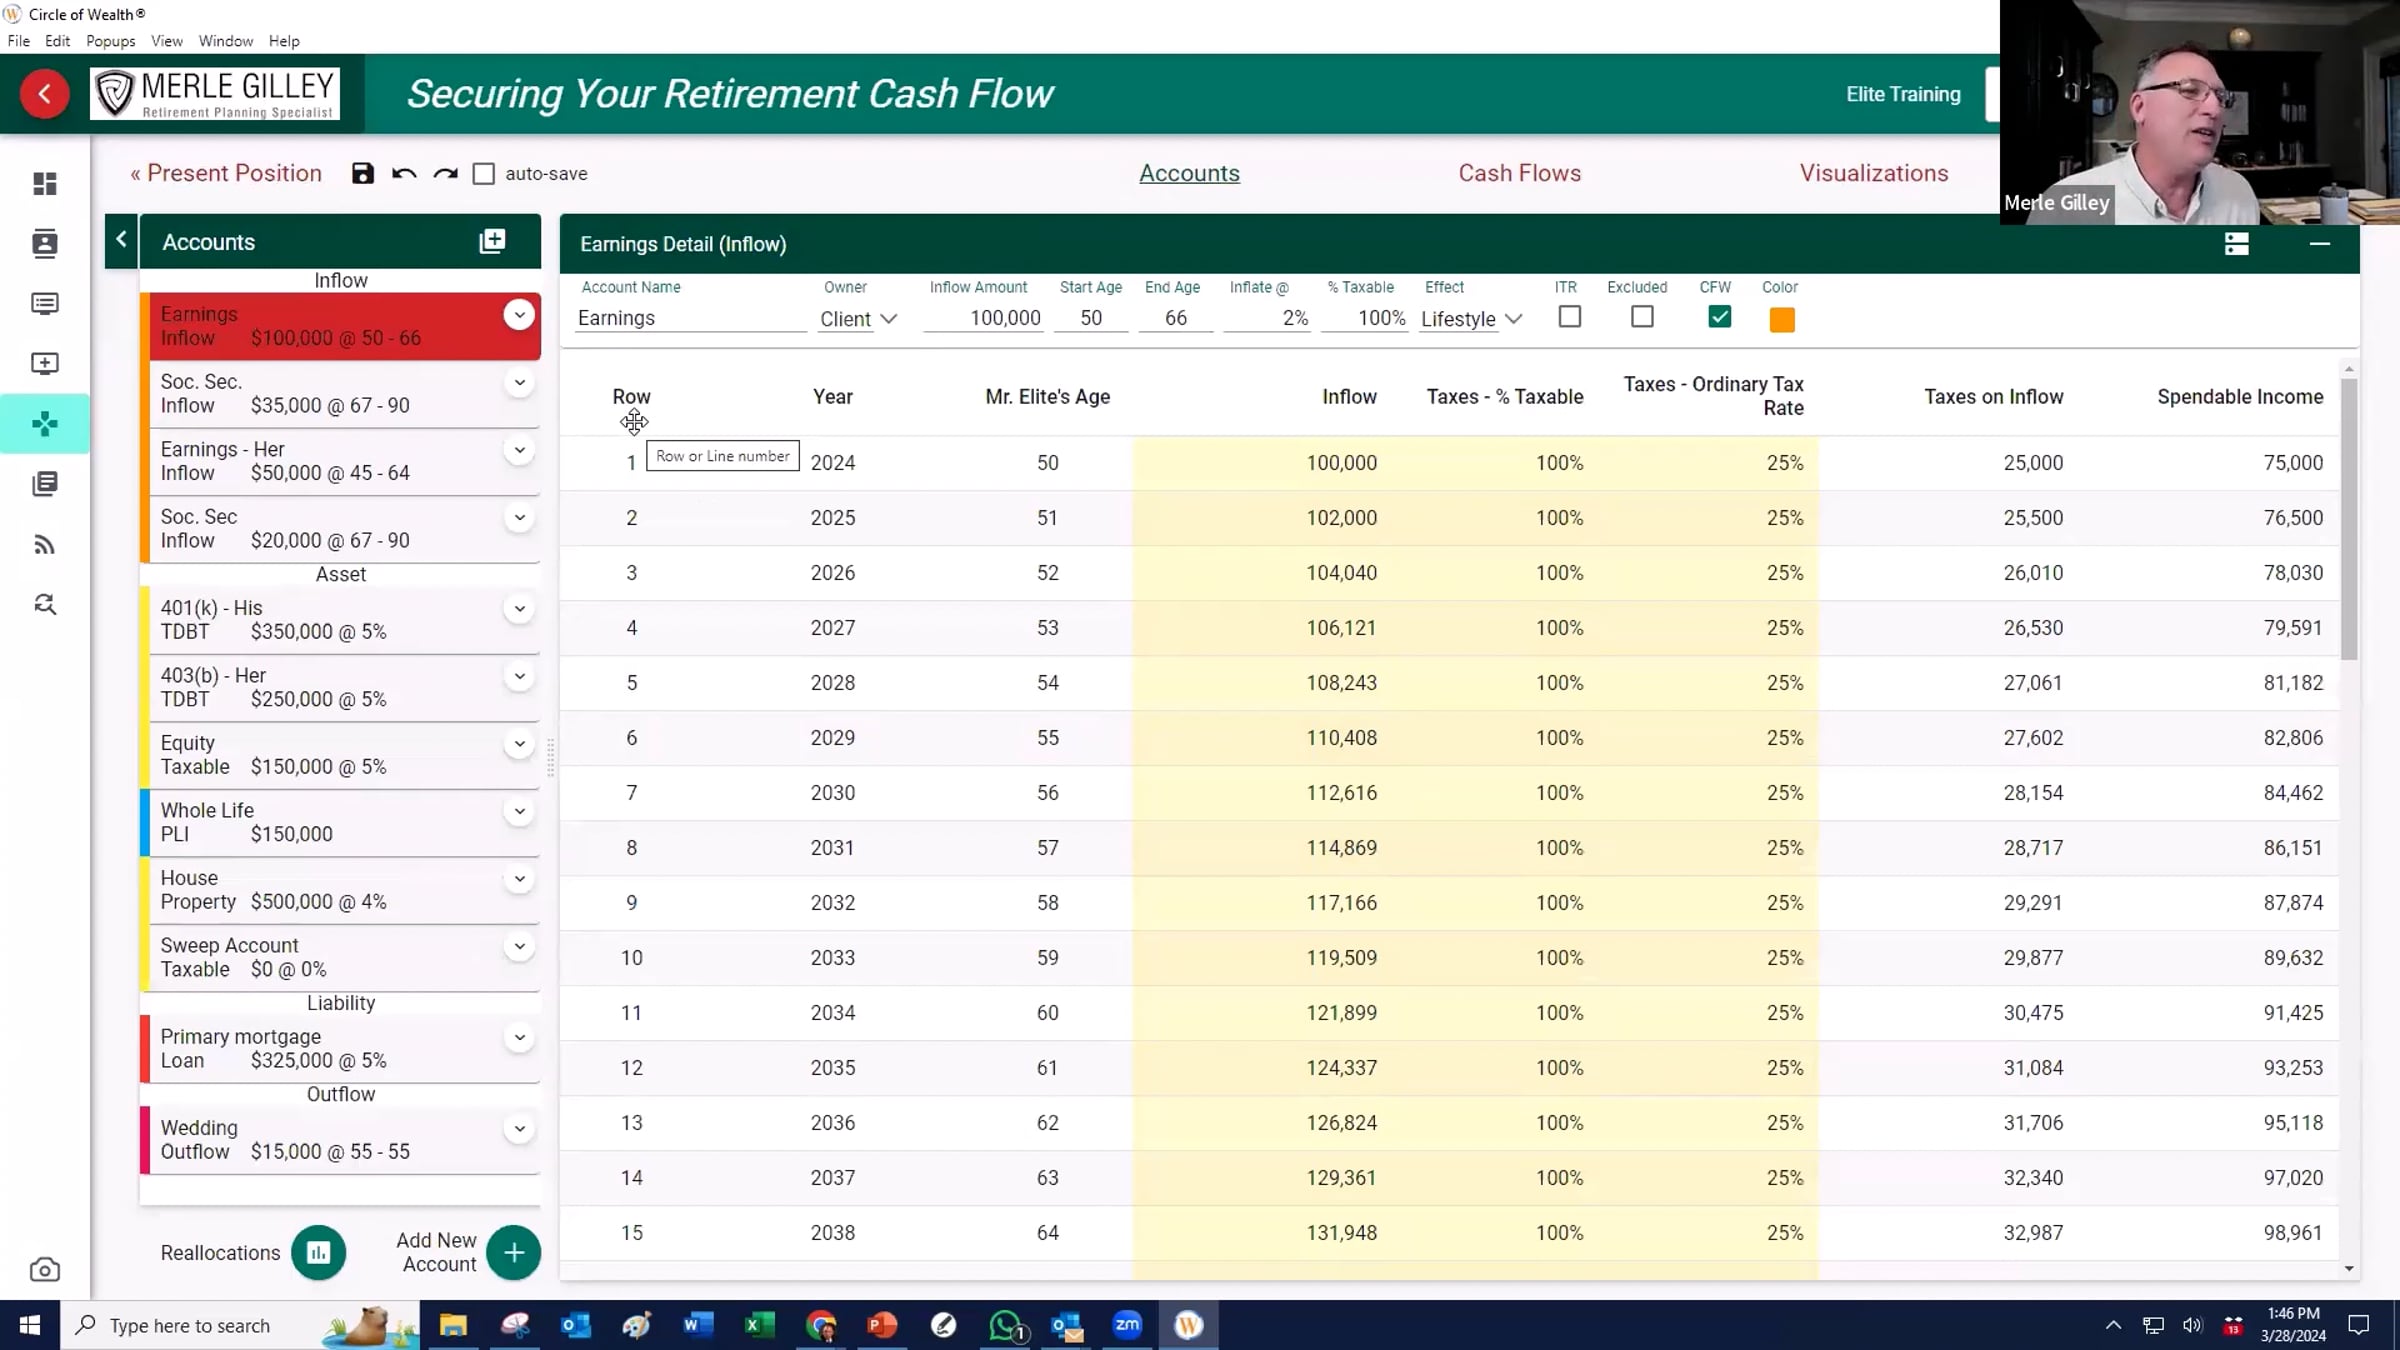The width and height of the screenshot is (2400, 1350).
Task: Click the save disk icon
Action: [x=362, y=173]
